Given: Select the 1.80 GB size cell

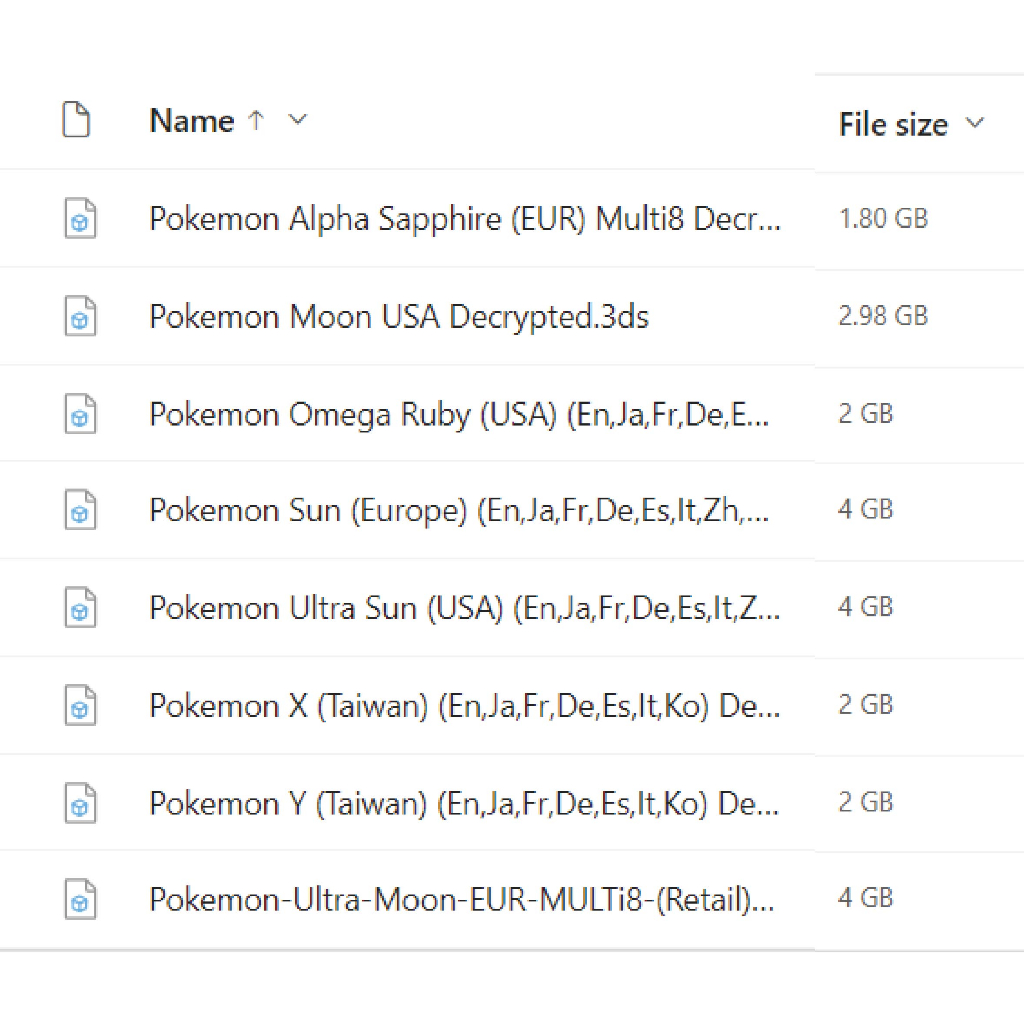Looking at the screenshot, I should point(883,218).
